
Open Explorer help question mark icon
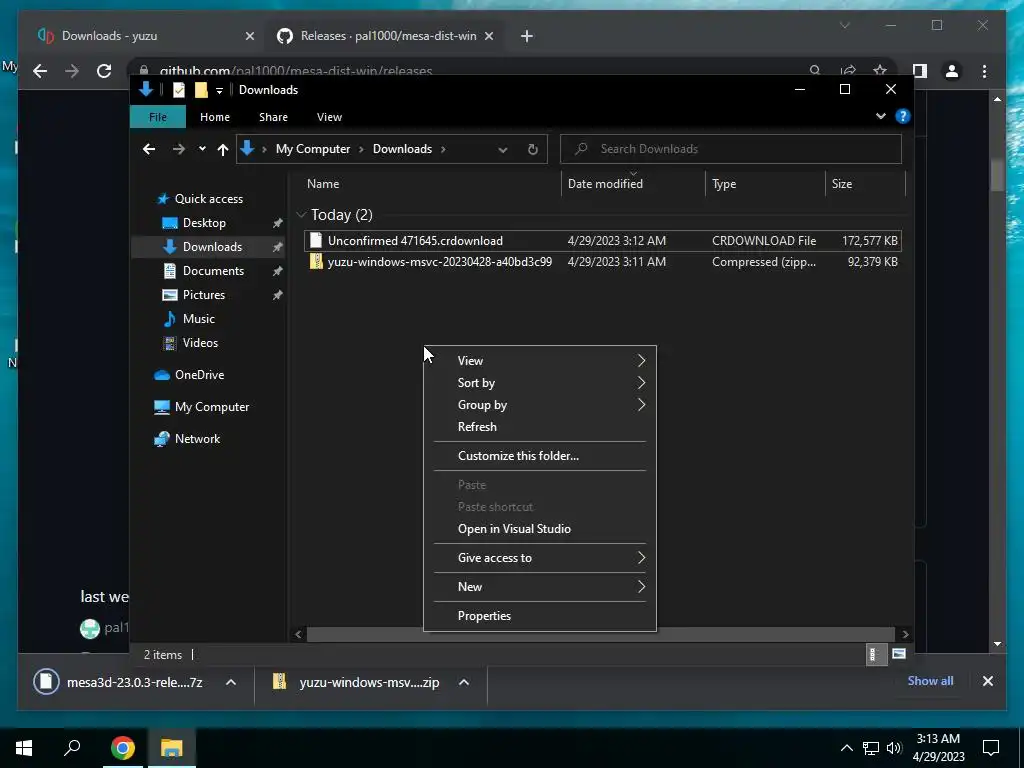pos(903,116)
